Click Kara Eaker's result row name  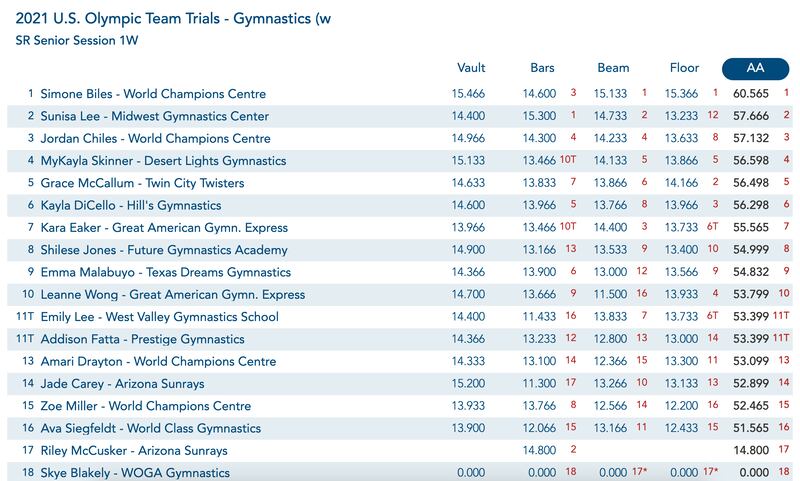click(x=164, y=228)
